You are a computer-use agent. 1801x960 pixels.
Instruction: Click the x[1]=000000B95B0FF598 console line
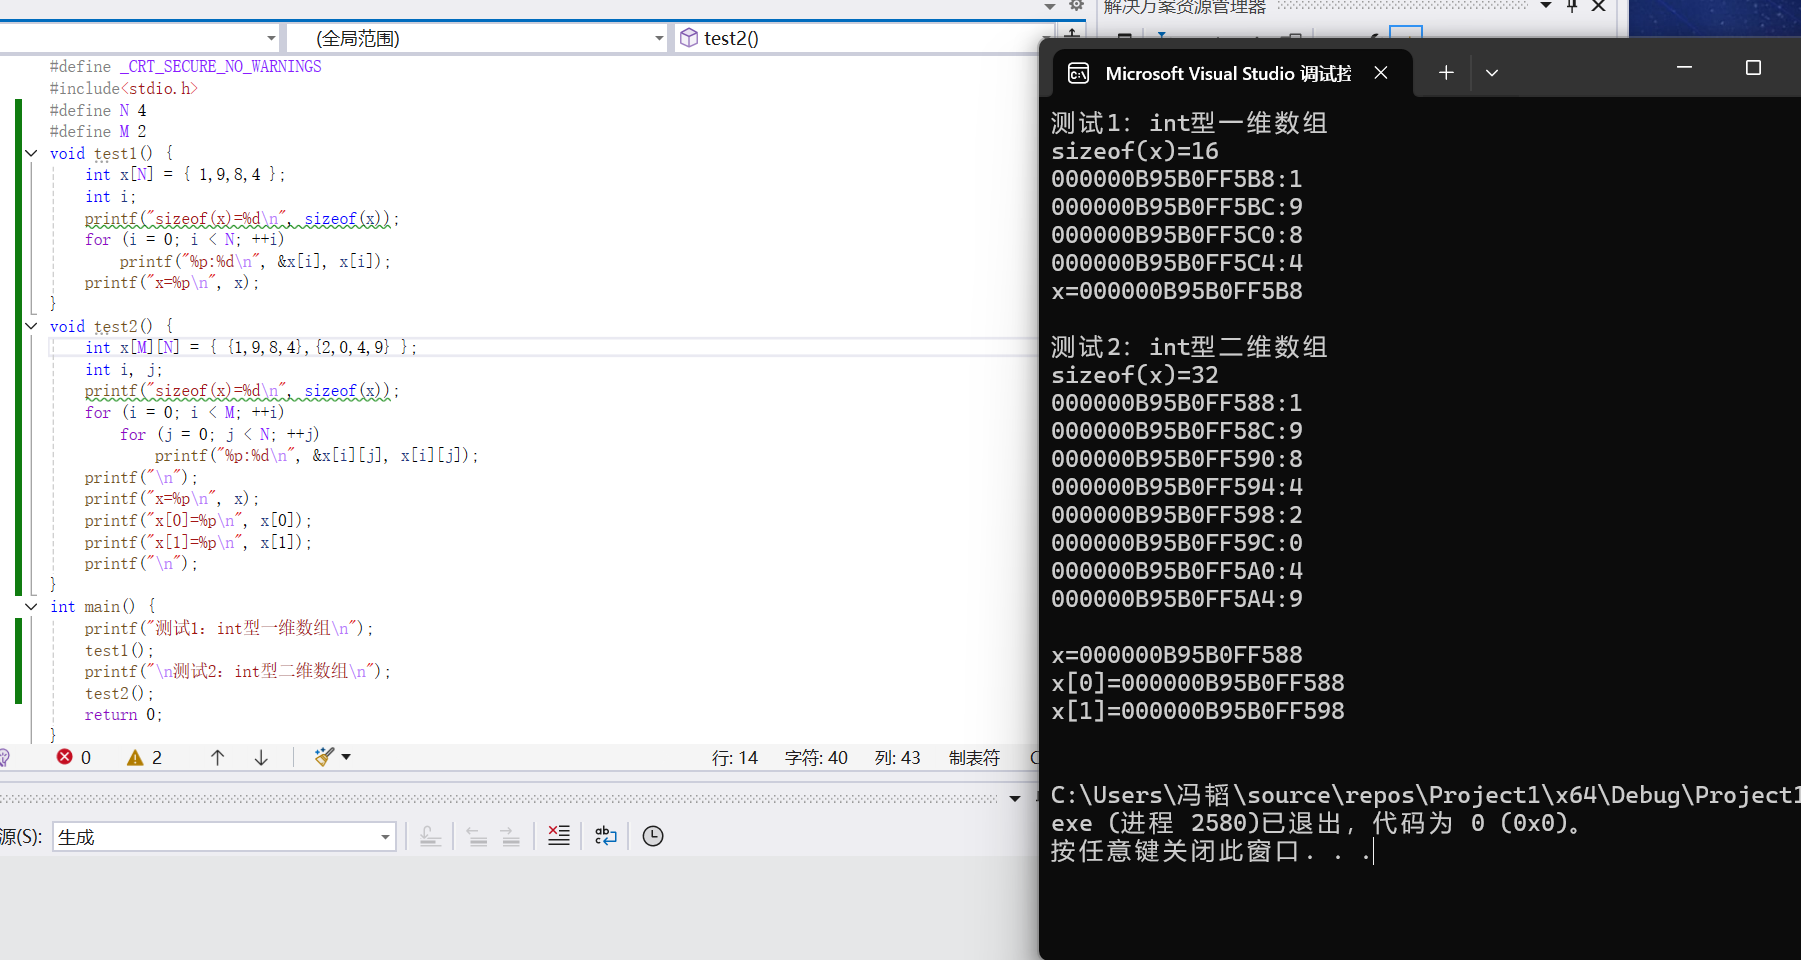(x=1198, y=711)
